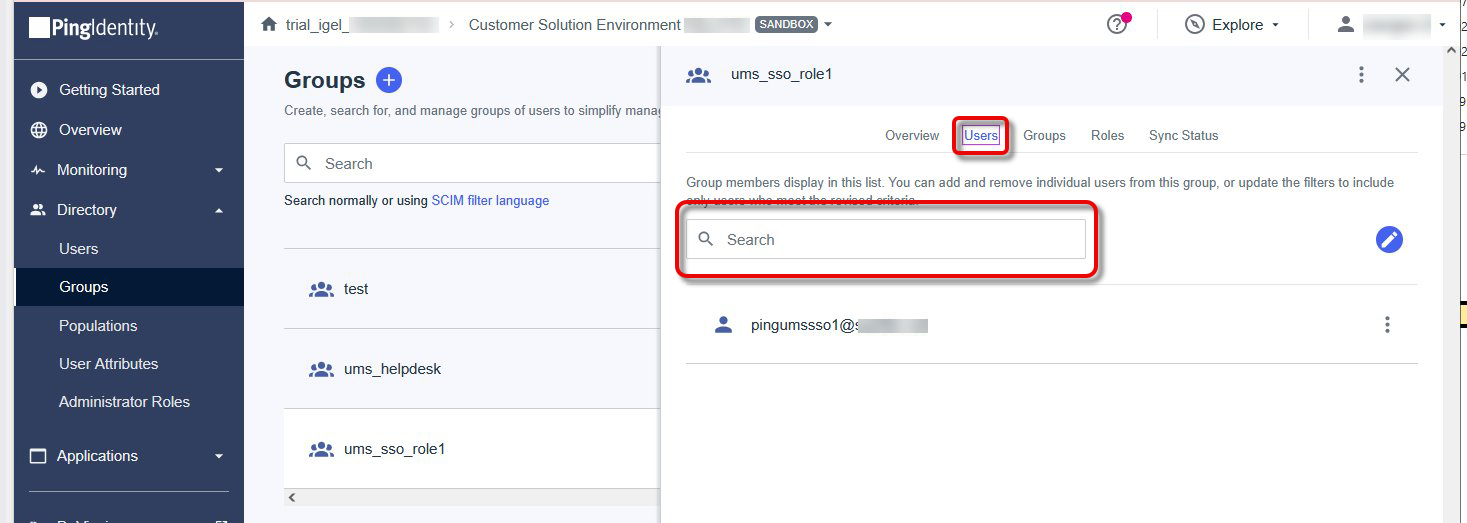1467x523 pixels.
Task: Open the SCIM filter language link
Action: click(x=490, y=200)
